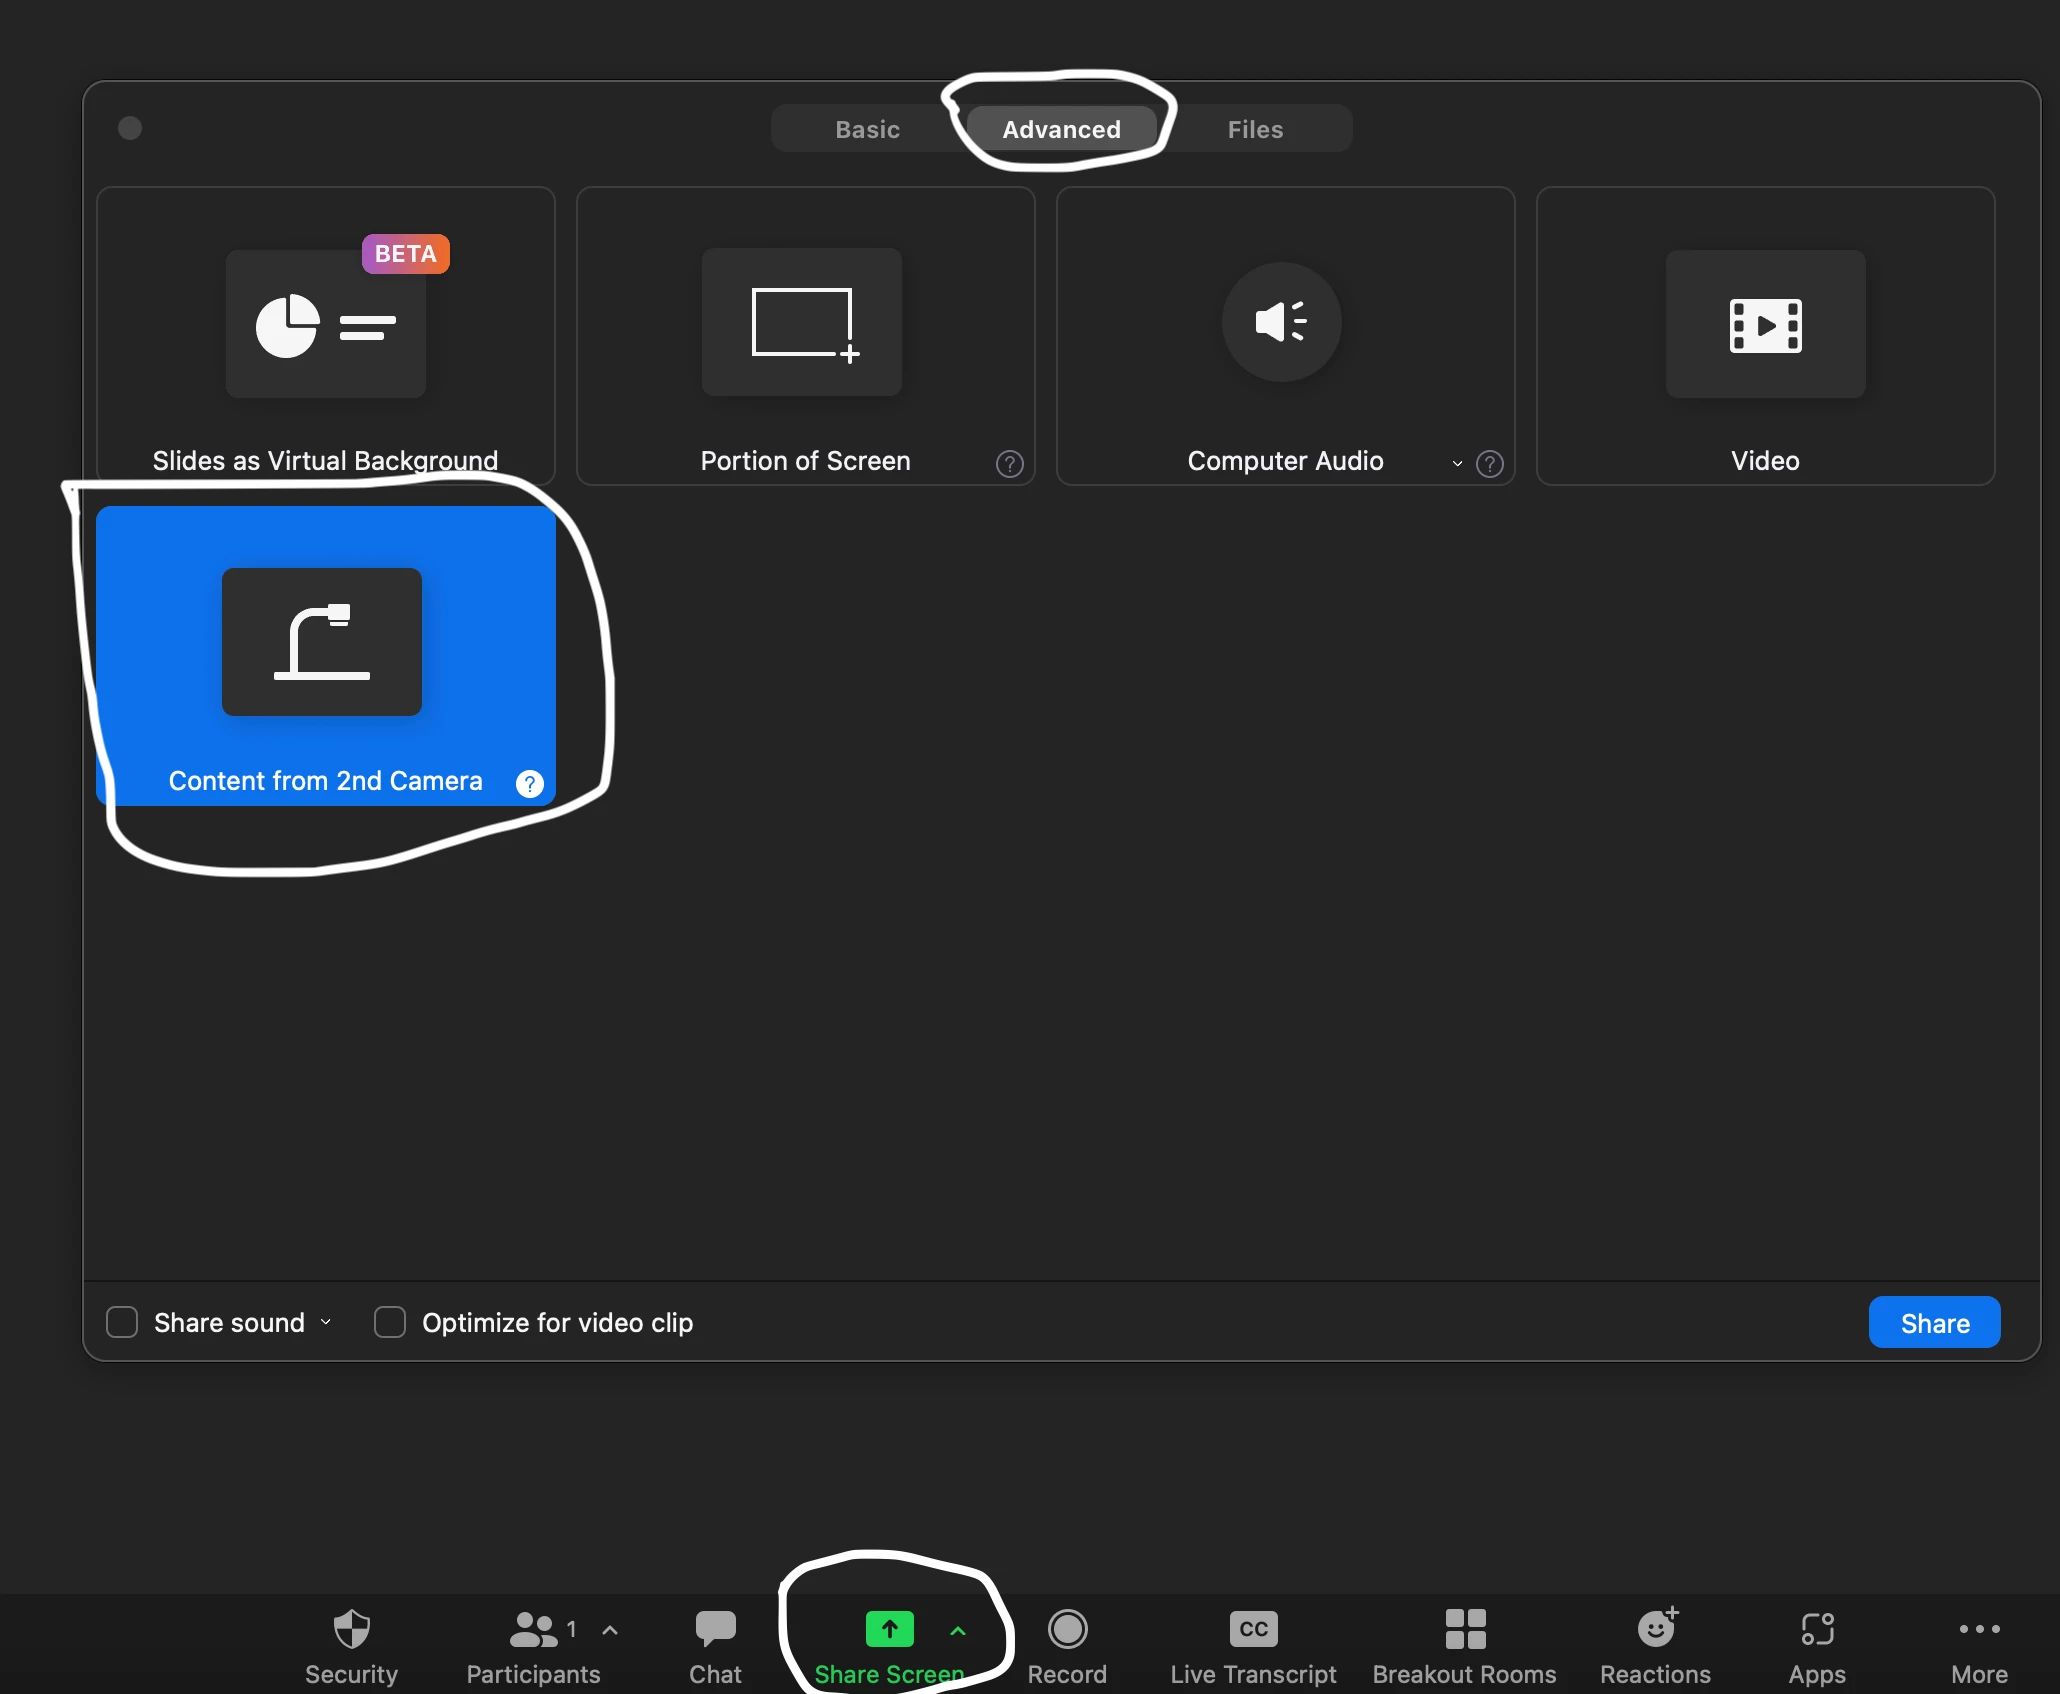
Task: Click the blue Share button
Action: pos(1934,1322)
